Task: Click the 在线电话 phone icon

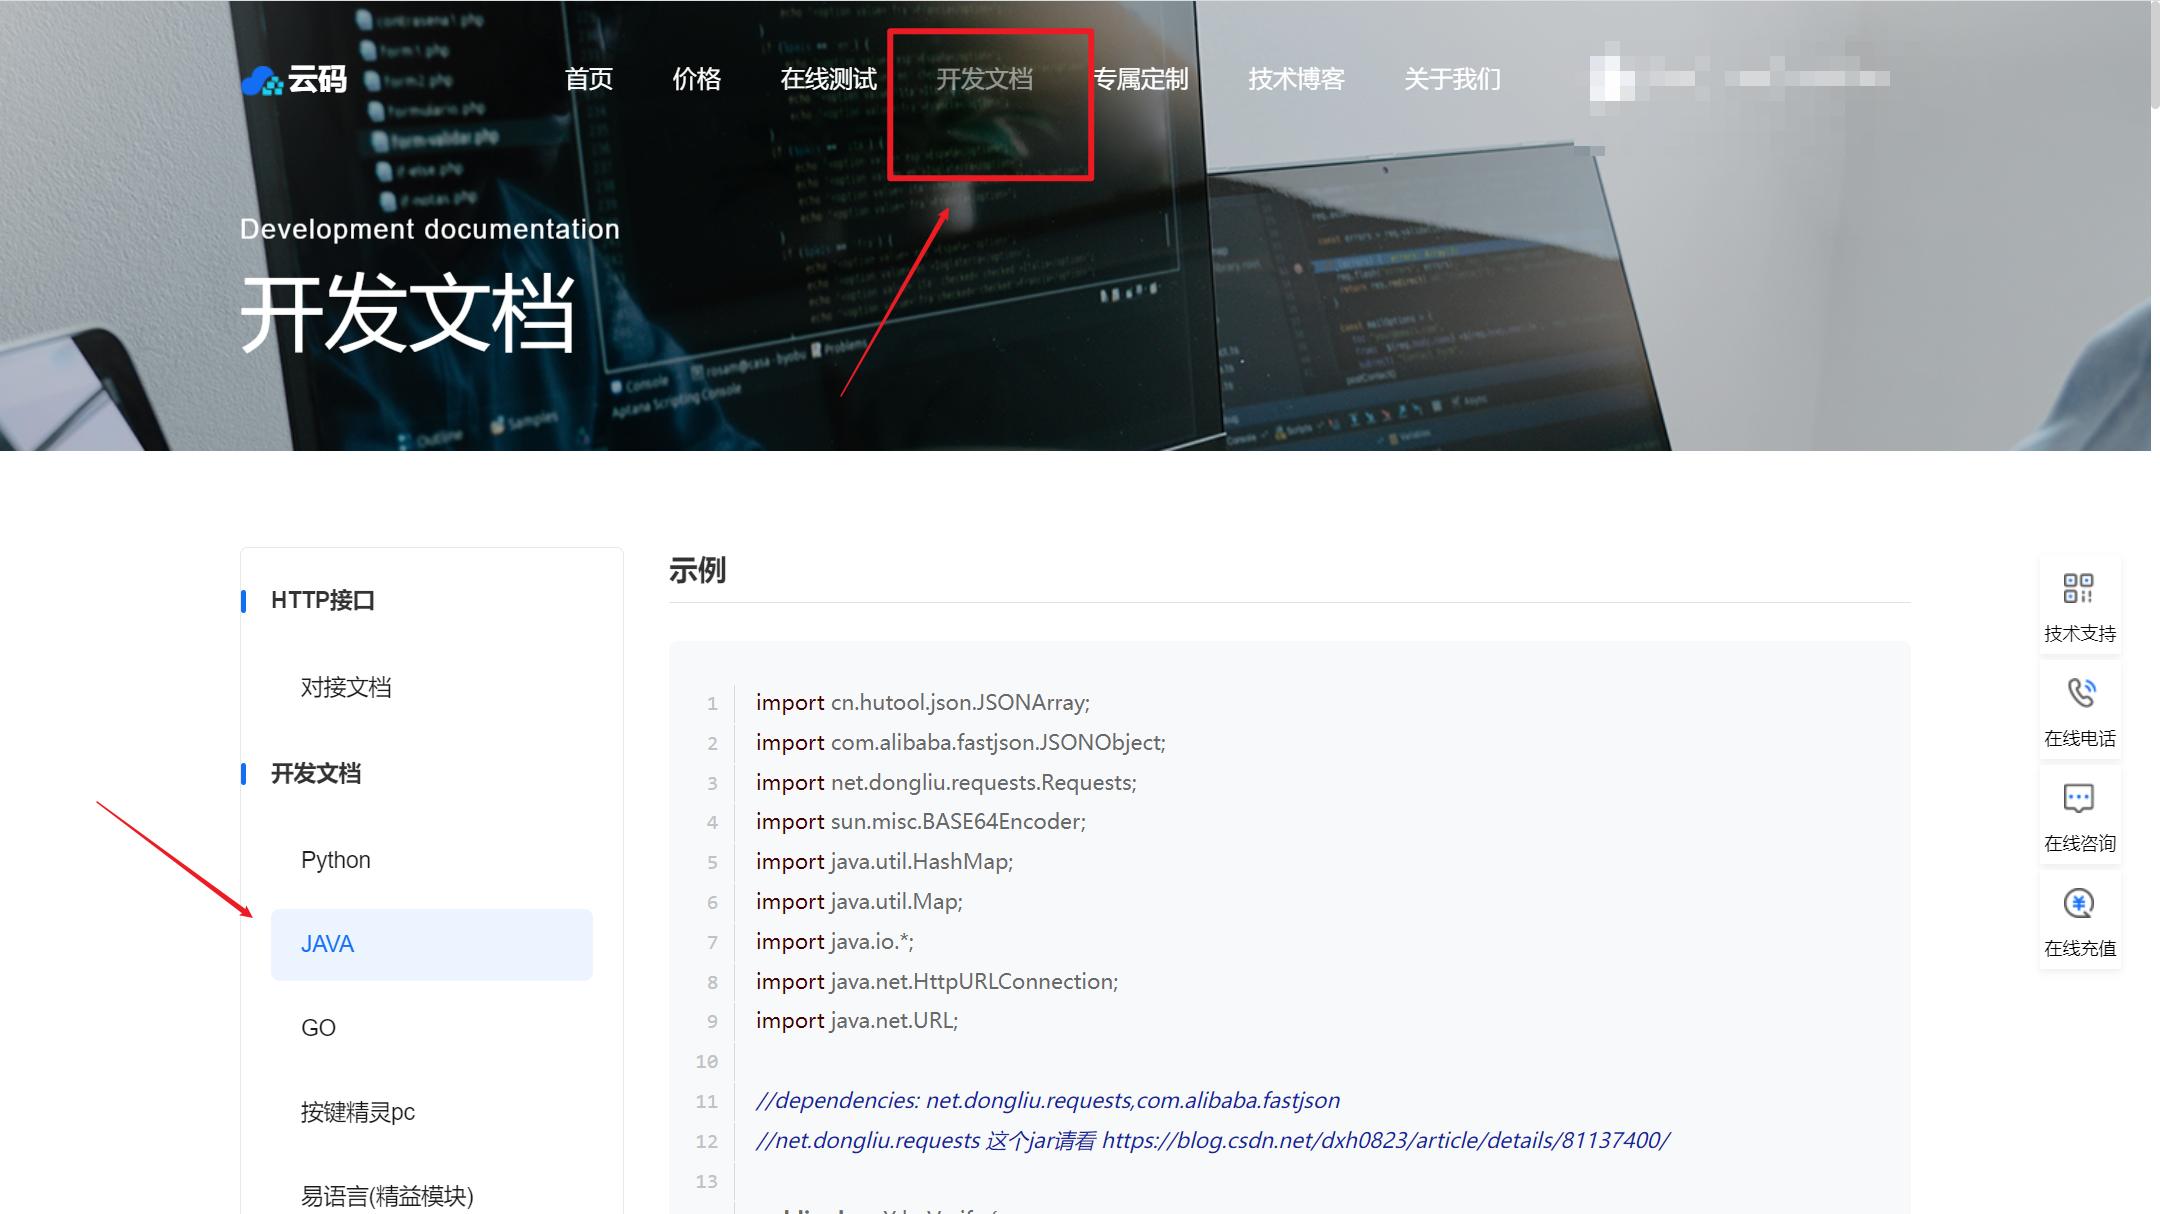Action: [x=2080, y=692]
